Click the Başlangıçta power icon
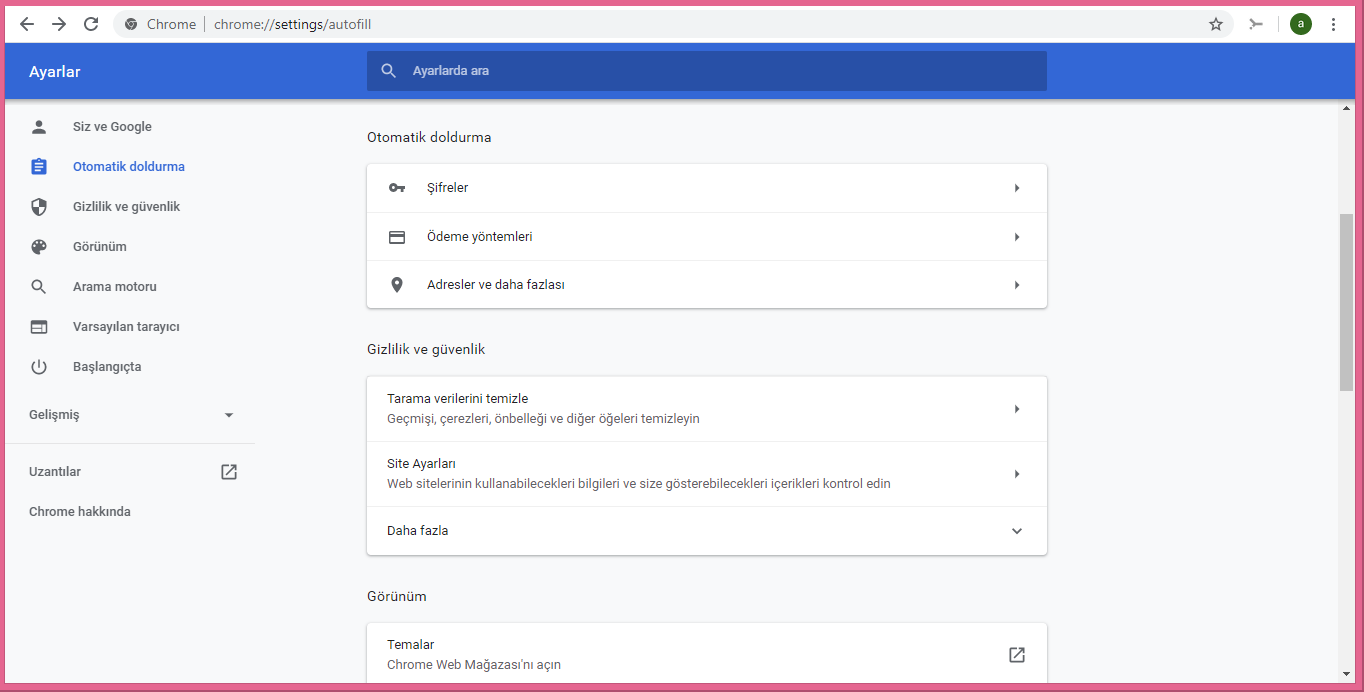 pos(38,366)
